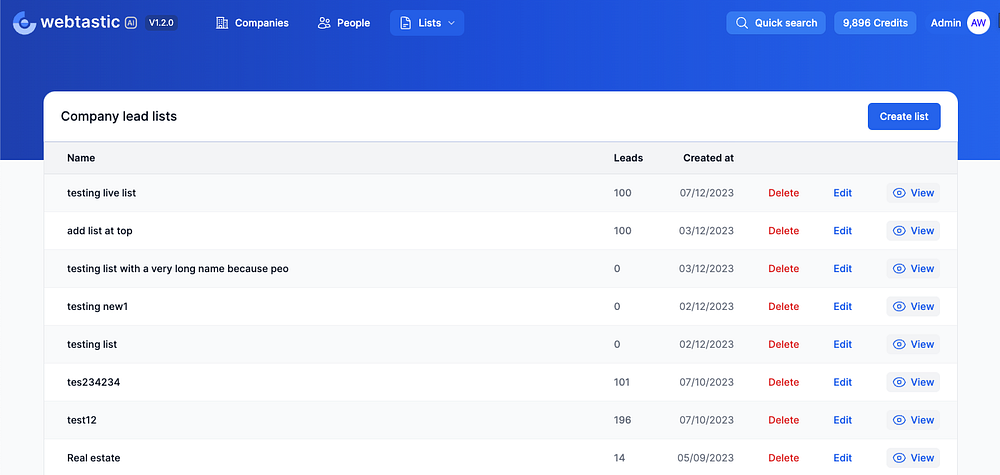
Task: Click the Create list button
Action: tap(904, 117)
